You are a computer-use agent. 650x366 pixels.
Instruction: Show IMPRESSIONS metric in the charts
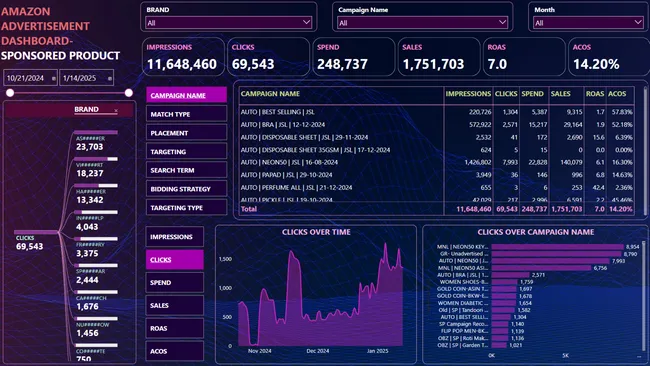[175, 237]
